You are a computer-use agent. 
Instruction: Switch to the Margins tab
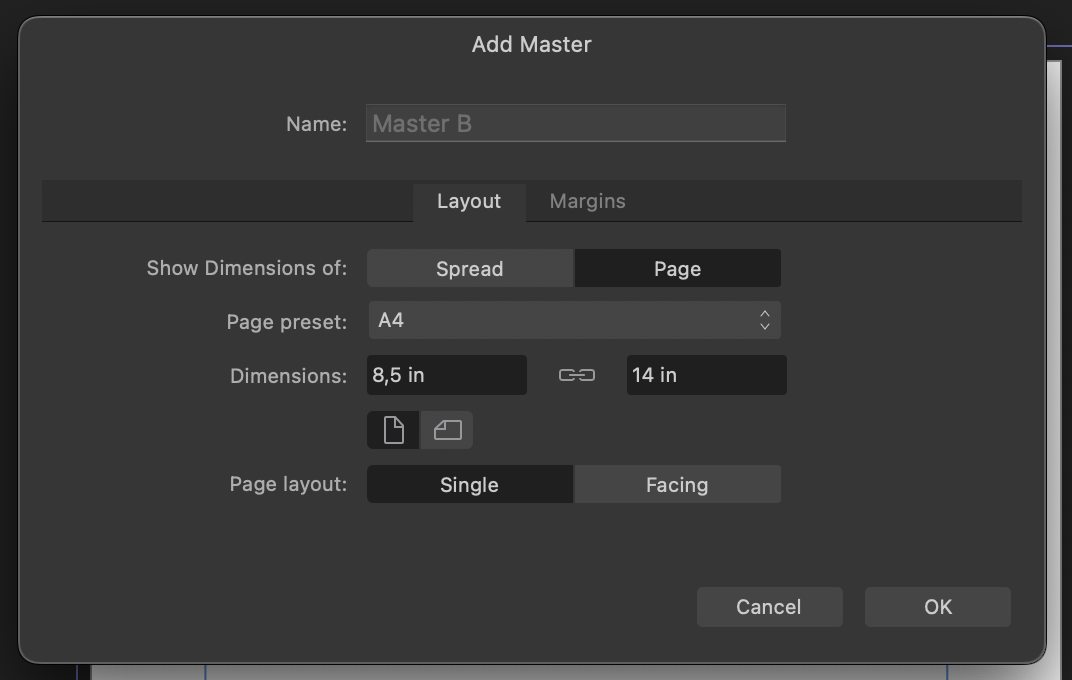[x=587, y=201]
